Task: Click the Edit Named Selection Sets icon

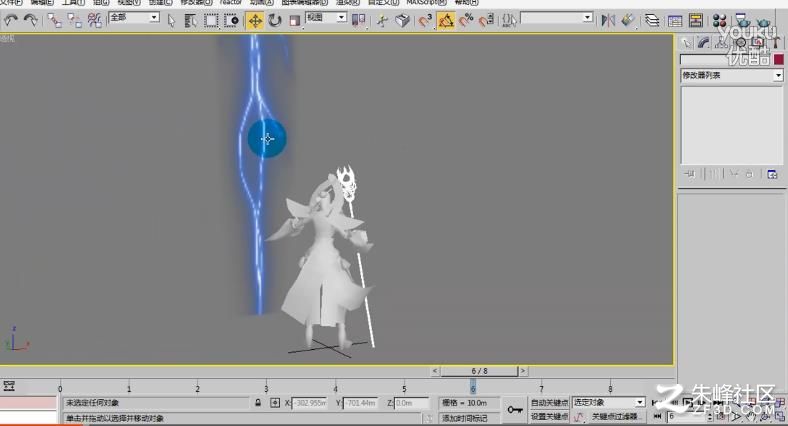Action: (509, 21)
